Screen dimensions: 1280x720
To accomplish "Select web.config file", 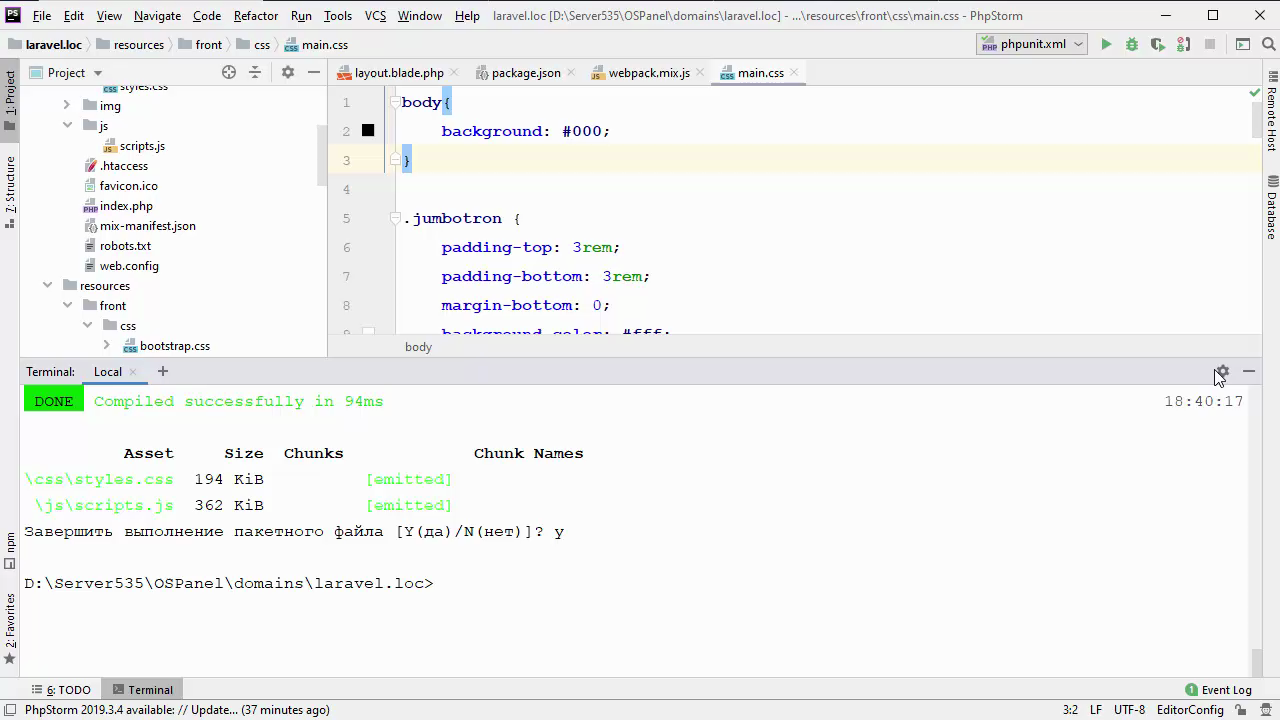I will tap(129, 266).
